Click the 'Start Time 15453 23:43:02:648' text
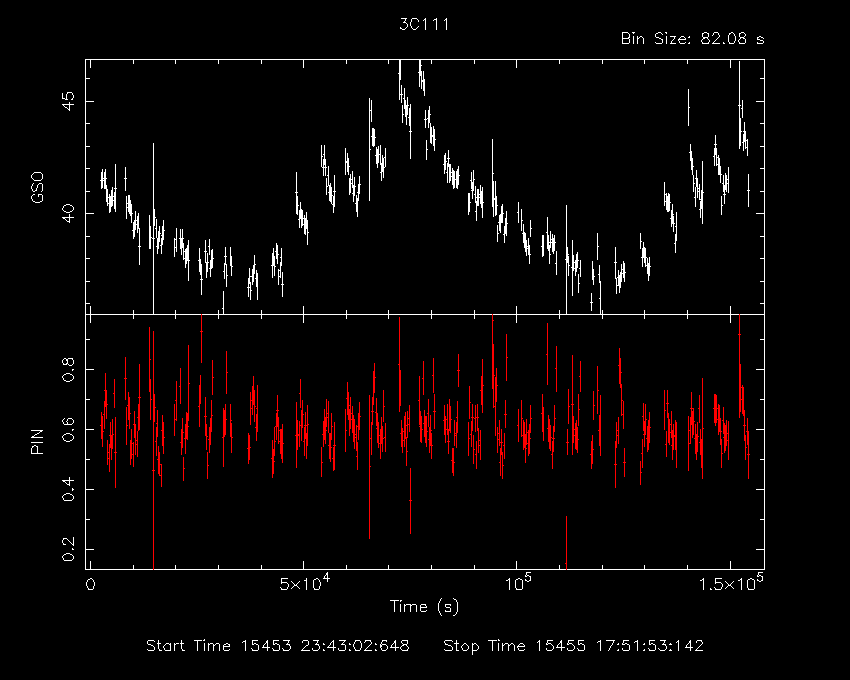Viewport: 850px width, 680px height. (x=278, y=646)
